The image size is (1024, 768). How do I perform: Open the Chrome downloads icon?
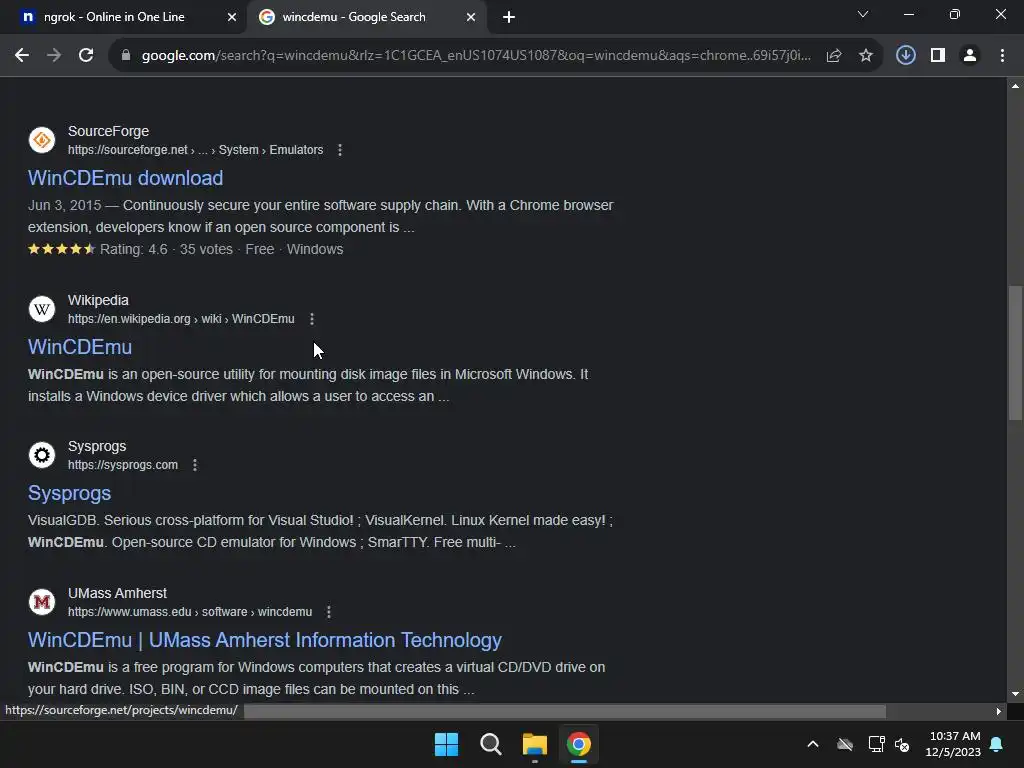tap(906, 56)
